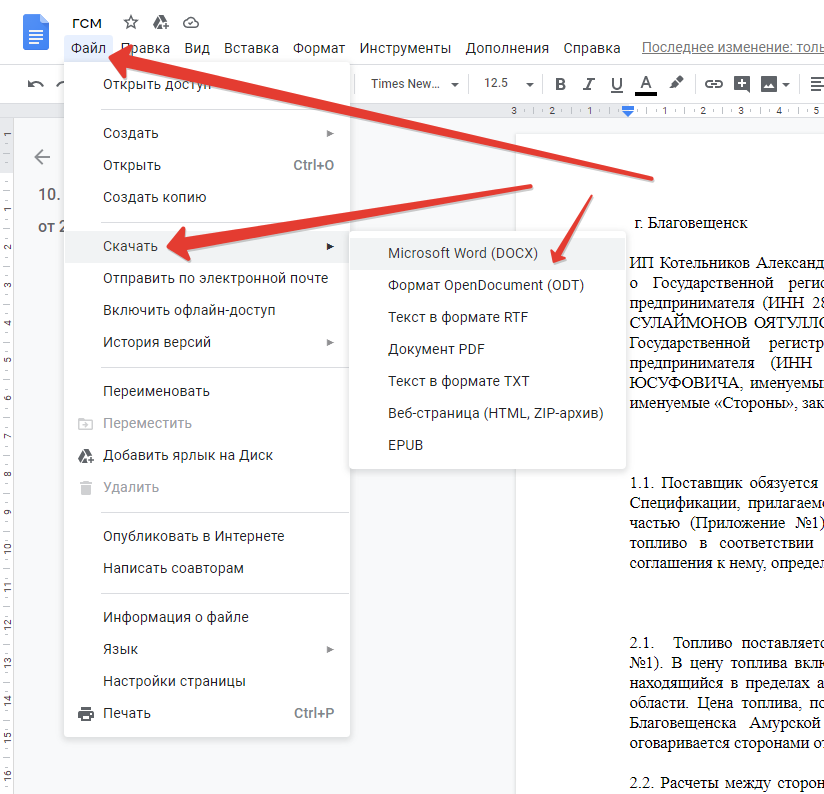Click the move to Drive icon
The height and width of the screenshot is (794, 824).
(x=160, y=22)
